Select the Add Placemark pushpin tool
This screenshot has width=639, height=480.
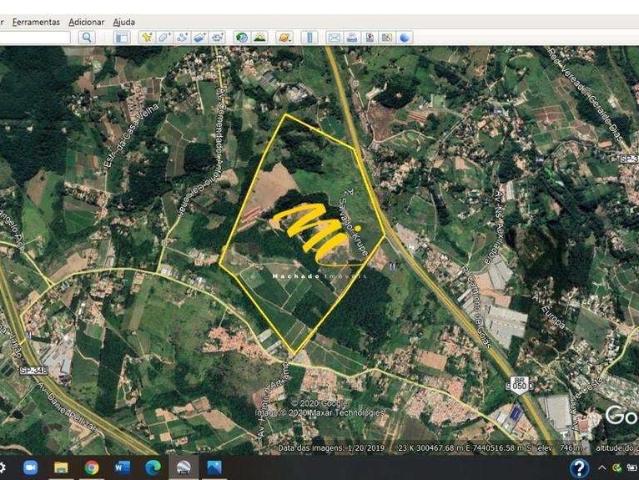click(147, 37)
